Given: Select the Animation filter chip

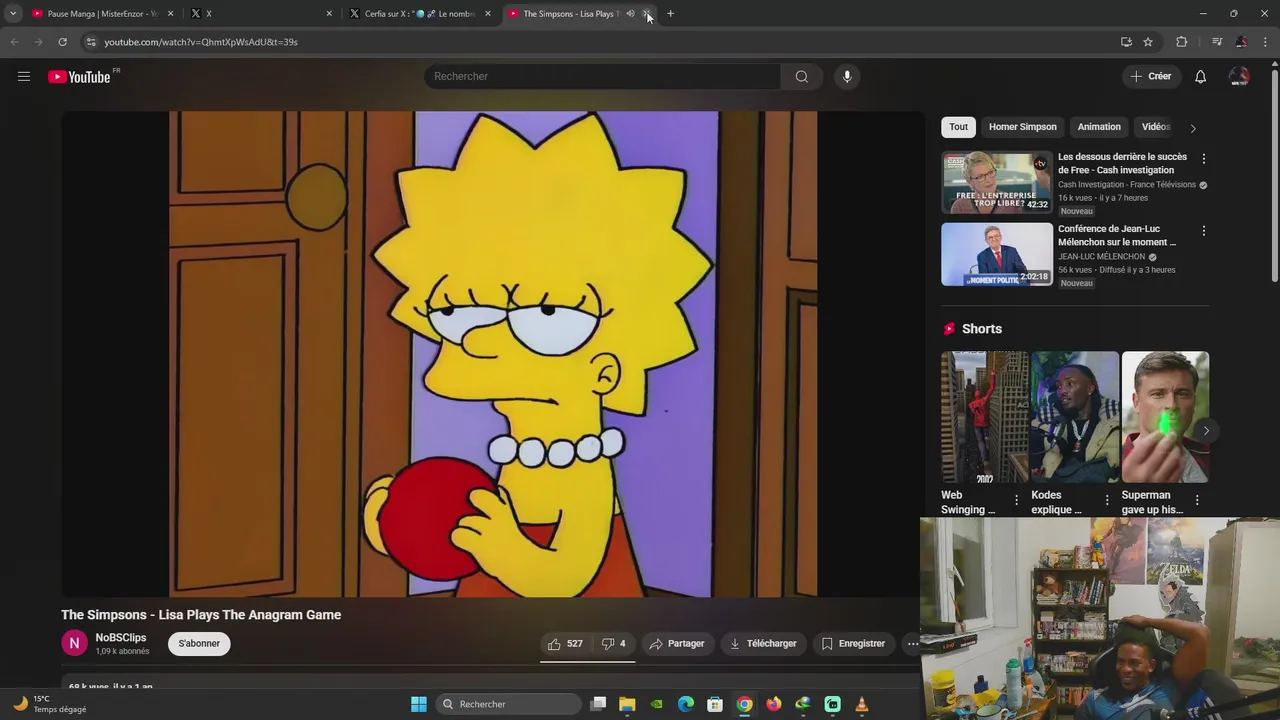Looking at the screenshot, I should [1099, 127].
